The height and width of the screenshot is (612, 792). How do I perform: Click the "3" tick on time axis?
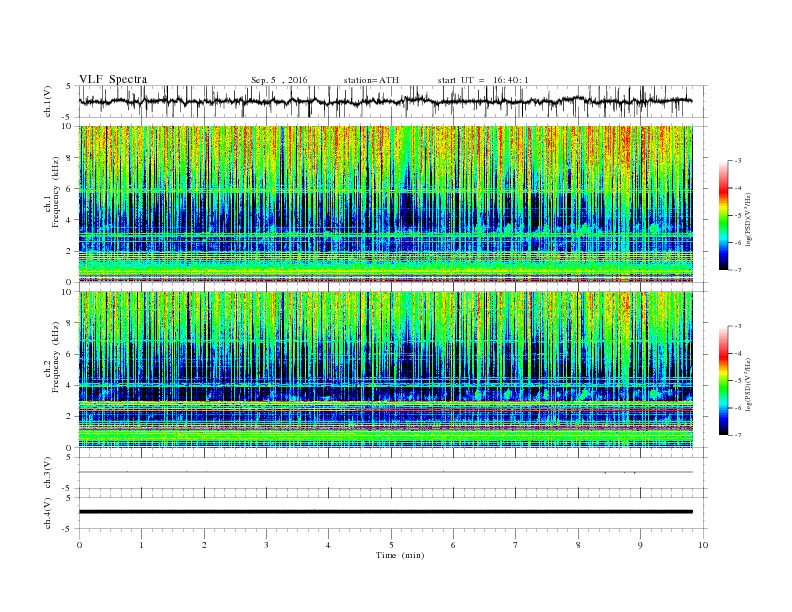[266, 545]
